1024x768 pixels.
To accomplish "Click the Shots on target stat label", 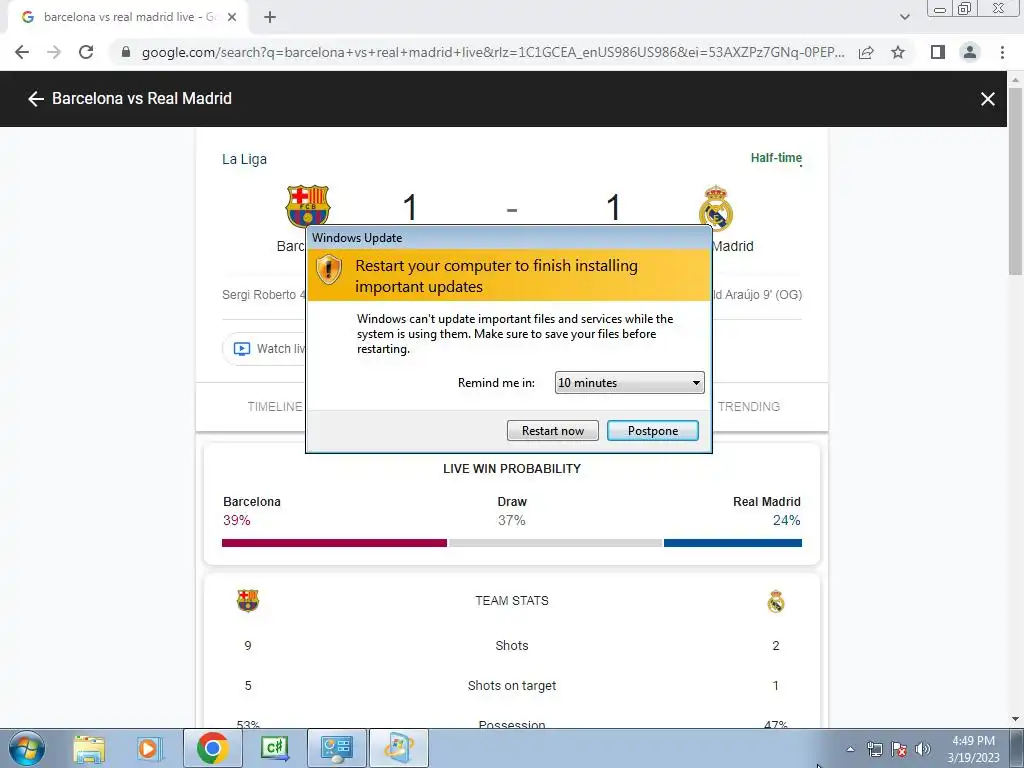I will [x=511, y=686].
